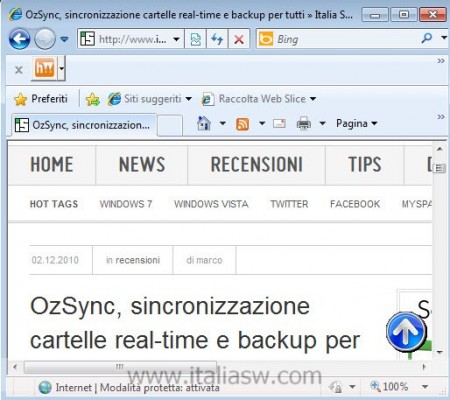Open RECENSIONI in the site navigation

click(x=257, y=165)
